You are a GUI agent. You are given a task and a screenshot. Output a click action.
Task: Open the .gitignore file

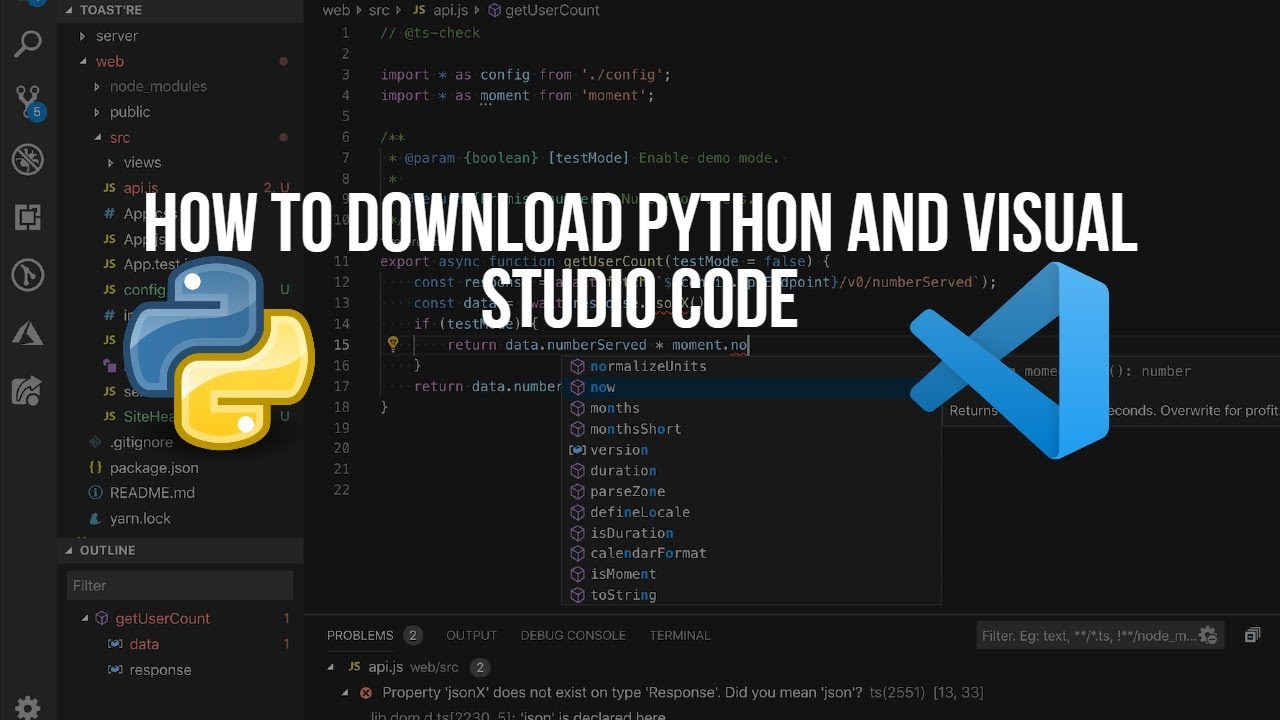(x=141, y=442)
